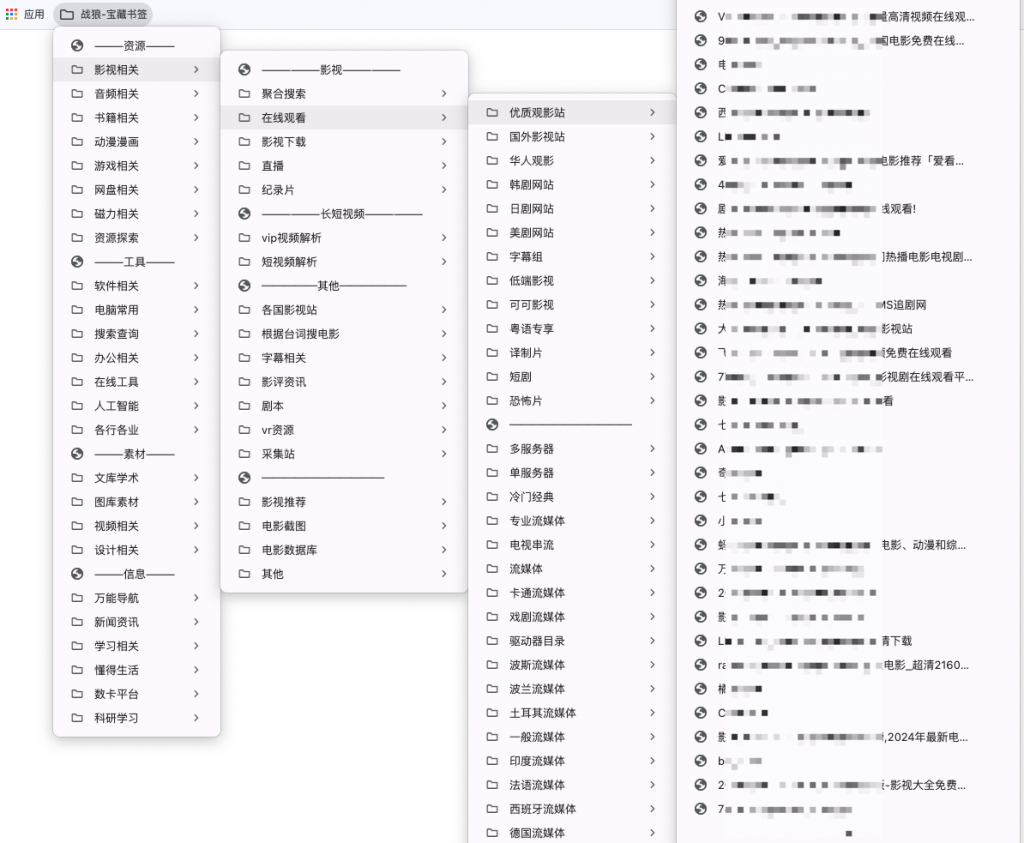
Task: Select the vip视频解析 menu item
Action: [291, 238]
